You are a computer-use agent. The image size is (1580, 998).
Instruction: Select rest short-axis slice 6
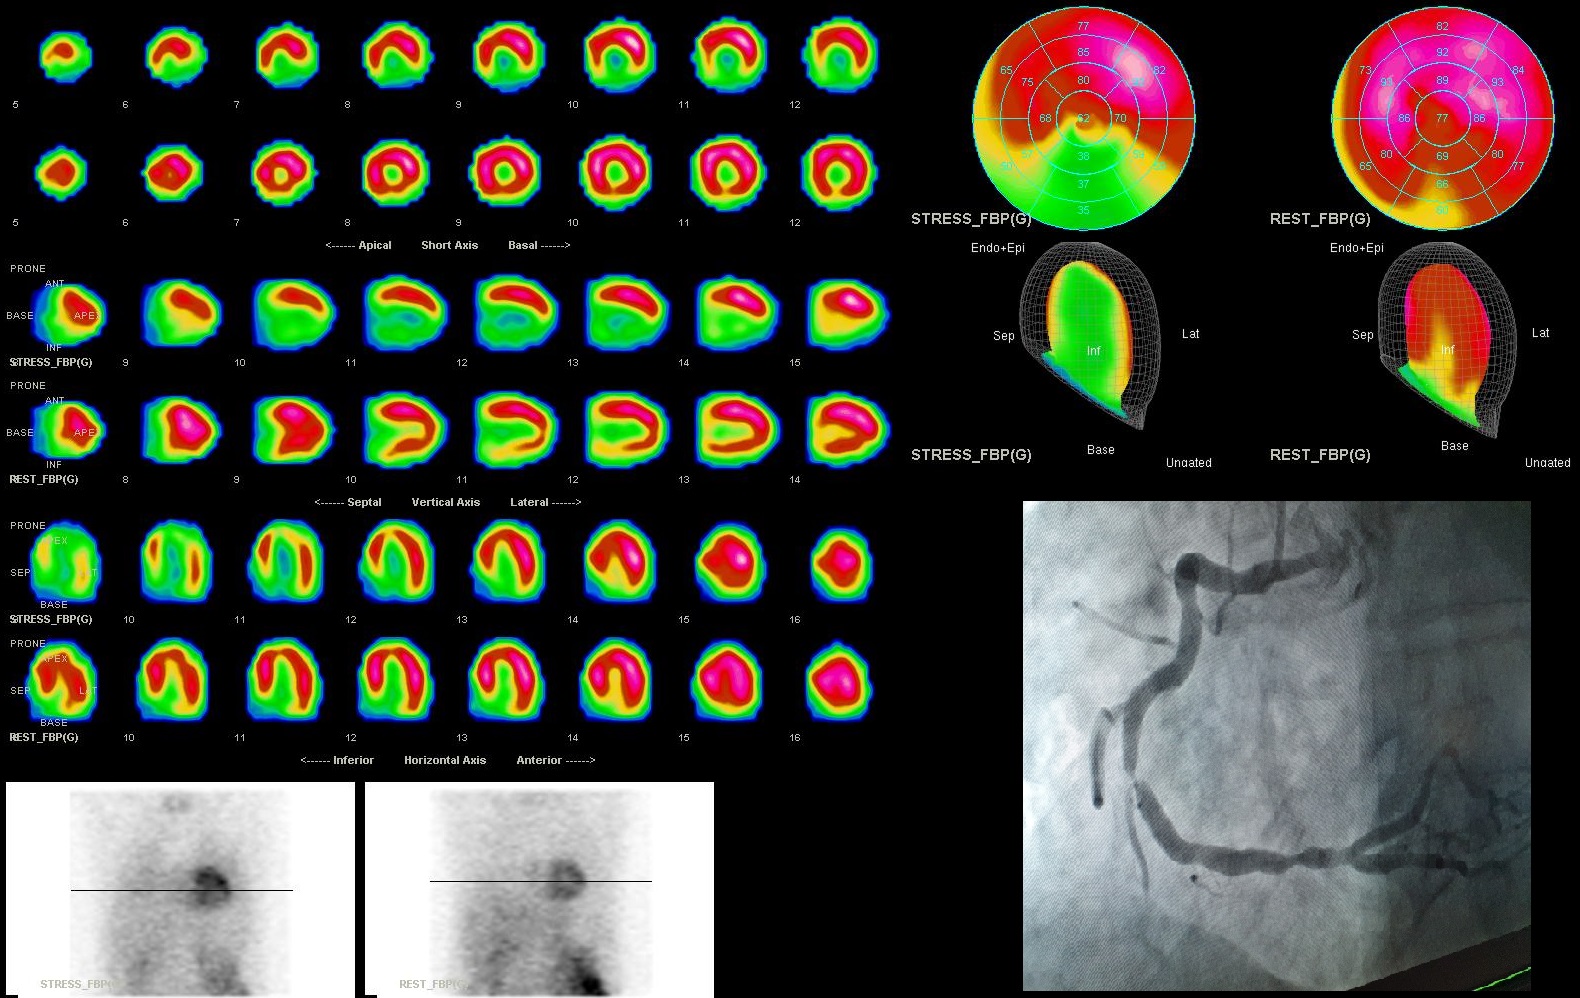[172, 173]
